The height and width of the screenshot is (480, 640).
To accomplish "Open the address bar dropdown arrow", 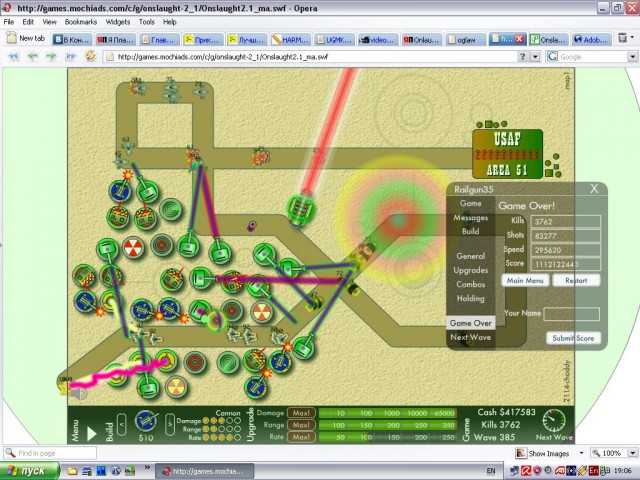I will click(535, 56).
